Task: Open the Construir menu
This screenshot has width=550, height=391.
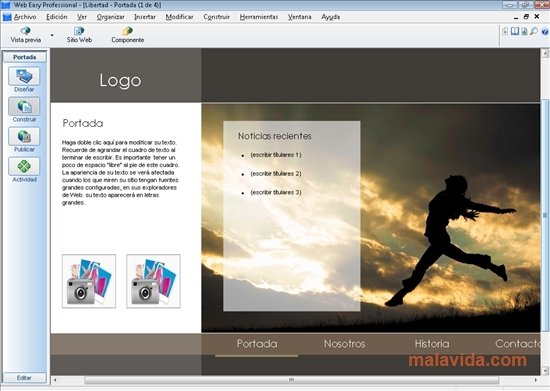Action: tap(216, 17)
